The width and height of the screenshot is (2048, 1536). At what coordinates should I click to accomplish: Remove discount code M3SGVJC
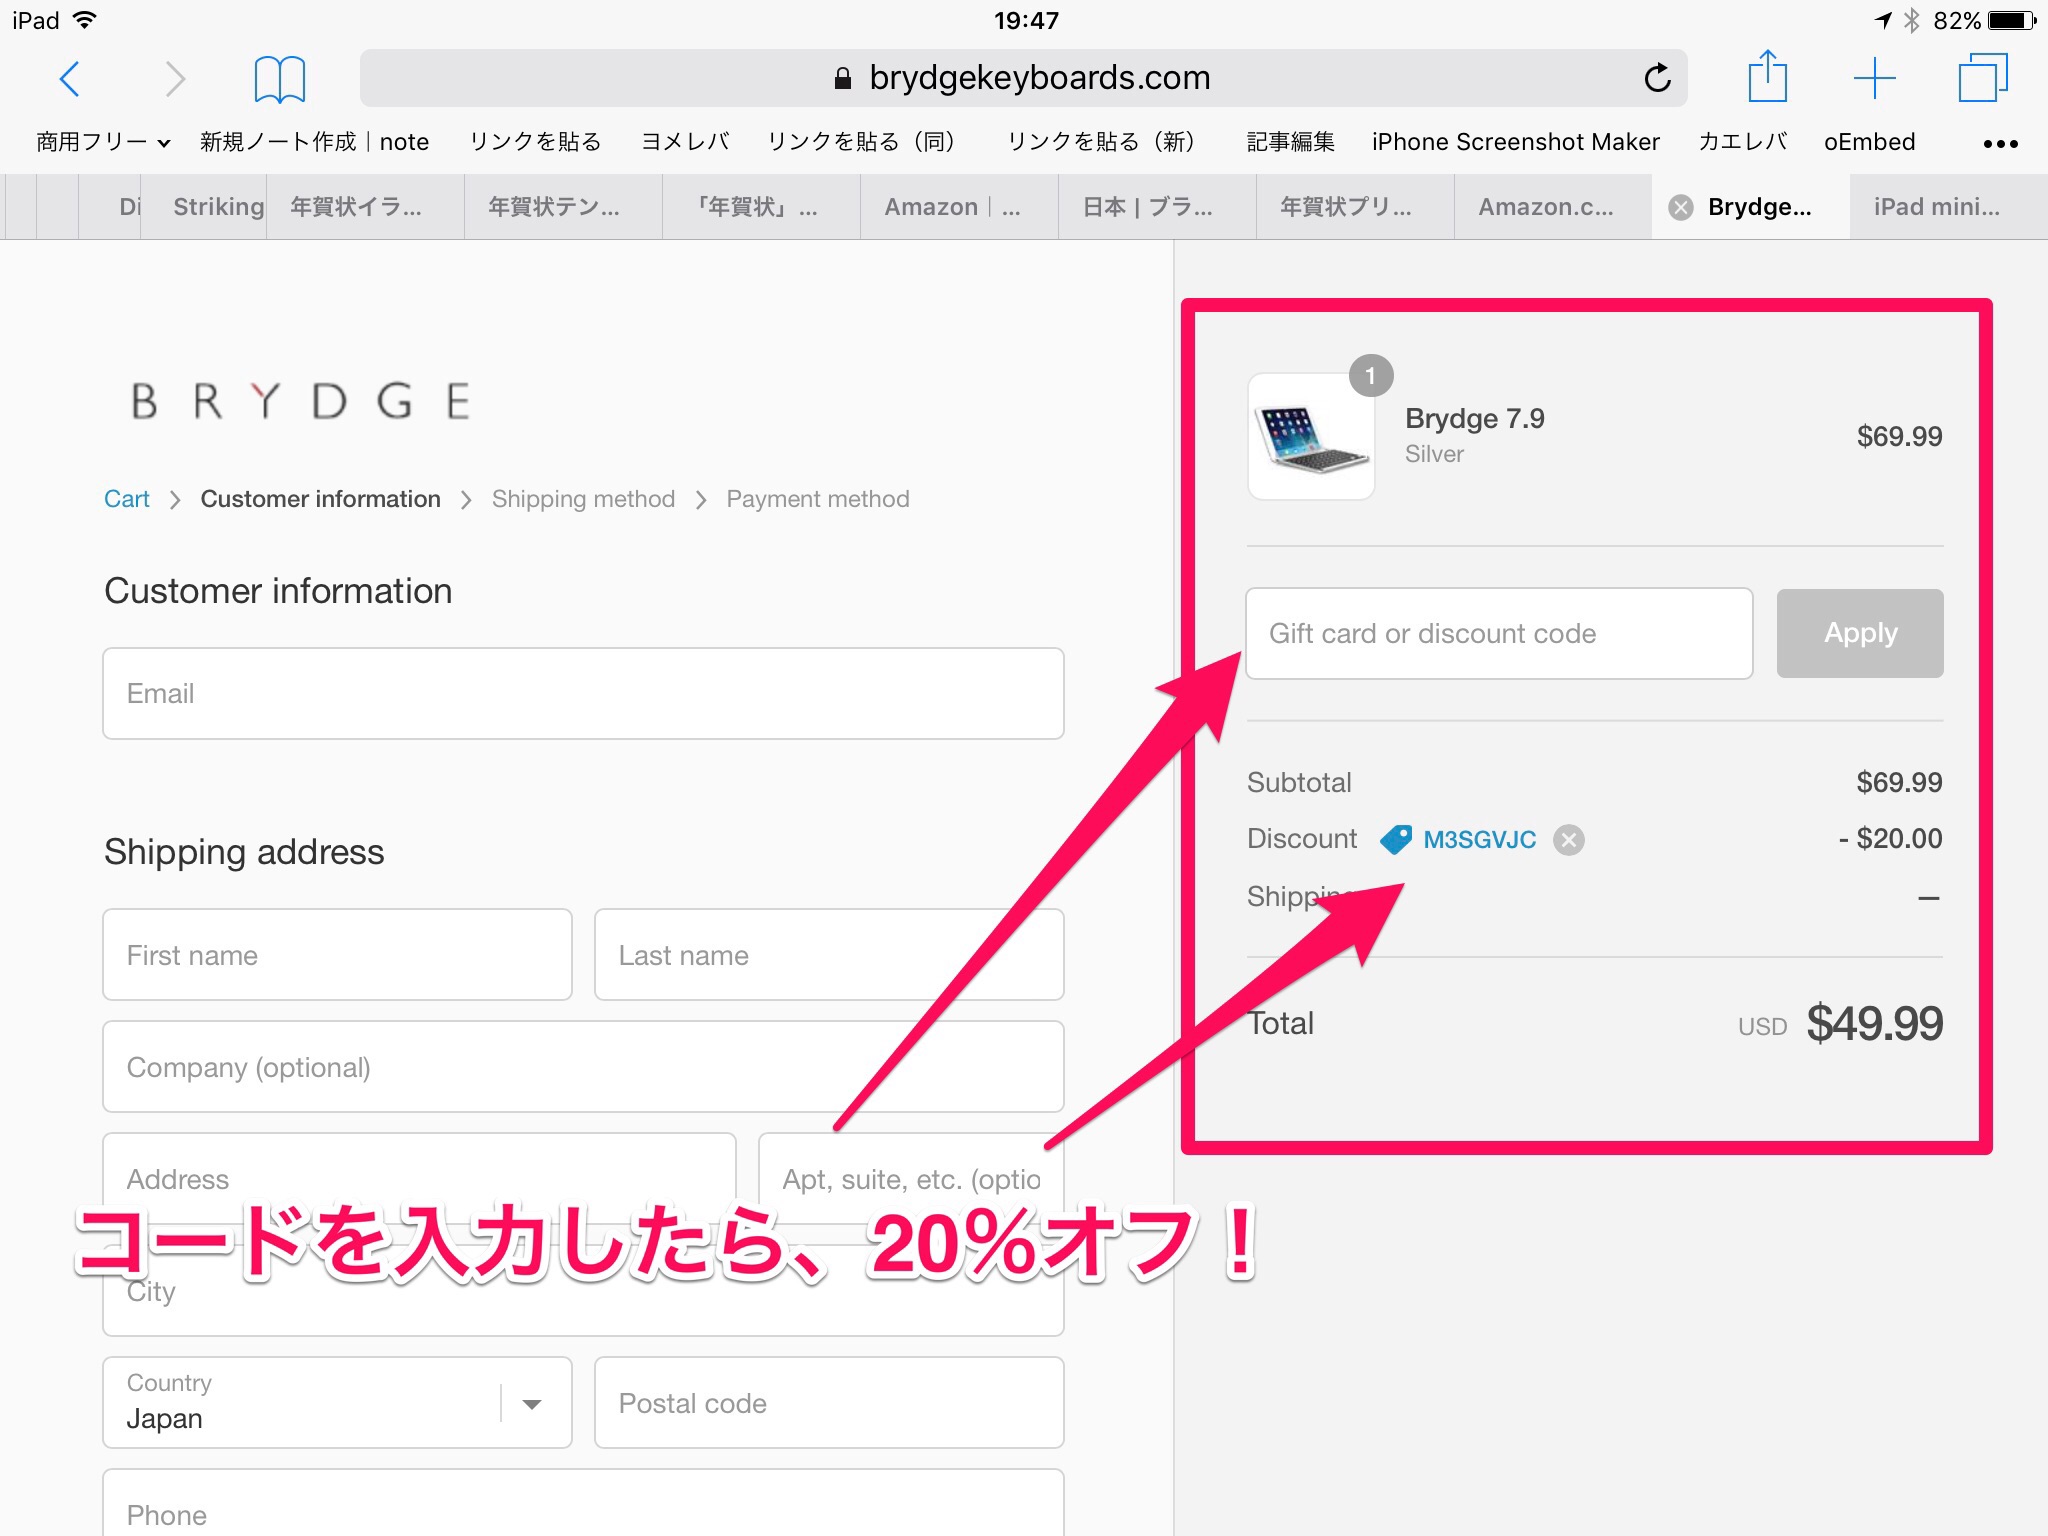coord(1569,840)
